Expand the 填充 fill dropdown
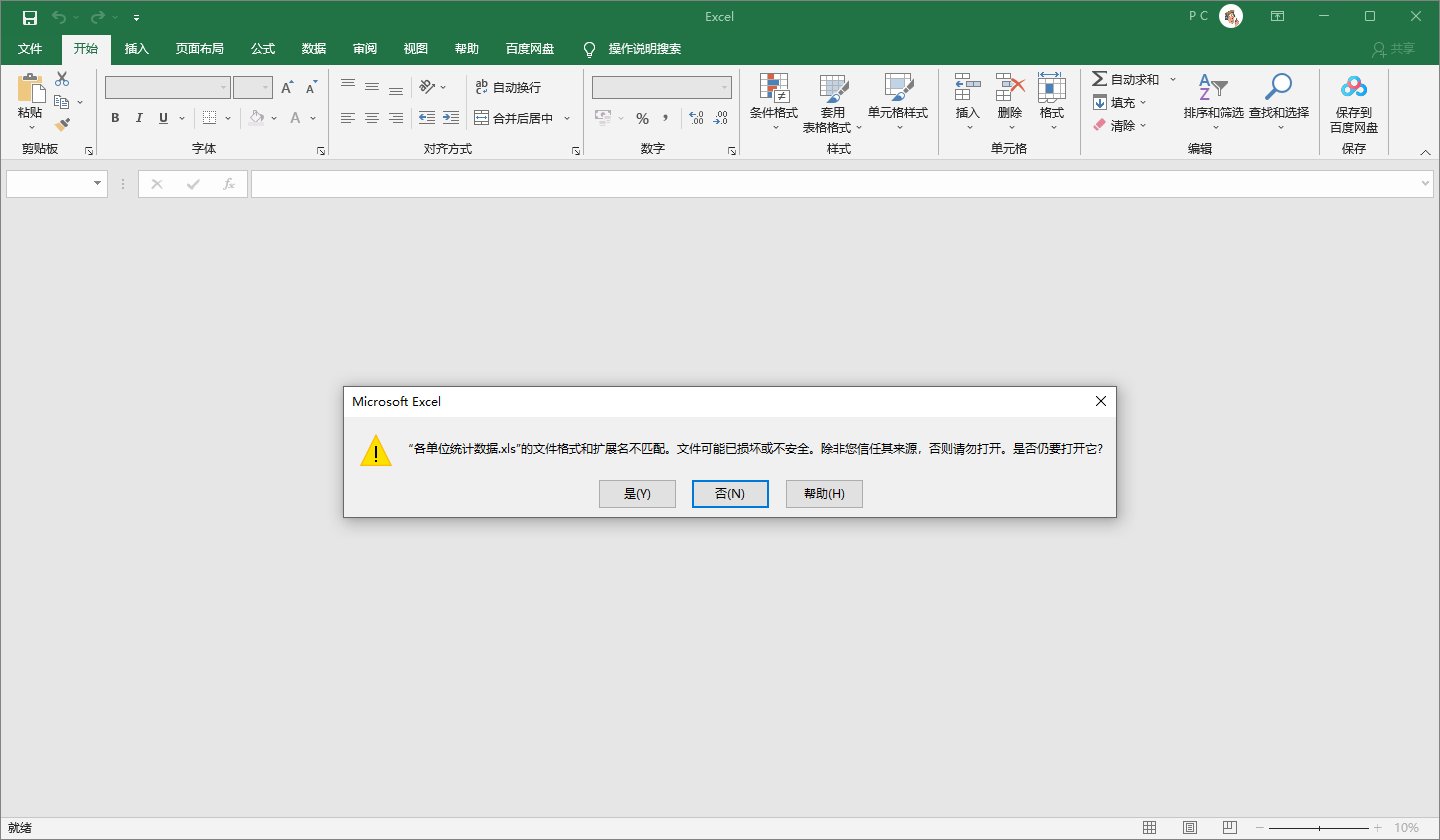Image resolution: width=1440 pixels, height=840 pixels. [1143, 102]
